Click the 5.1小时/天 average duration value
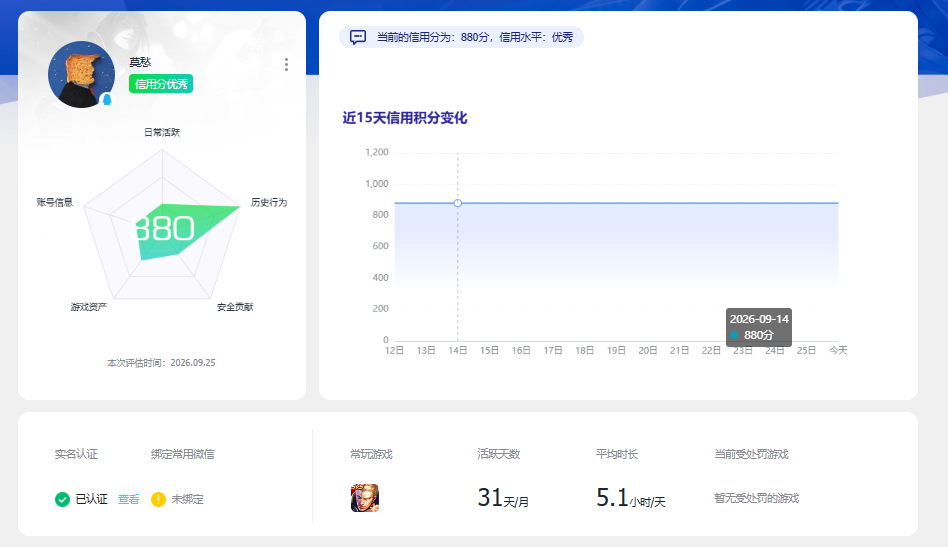This screenshot has width=948, height=547. coord(631,498)
